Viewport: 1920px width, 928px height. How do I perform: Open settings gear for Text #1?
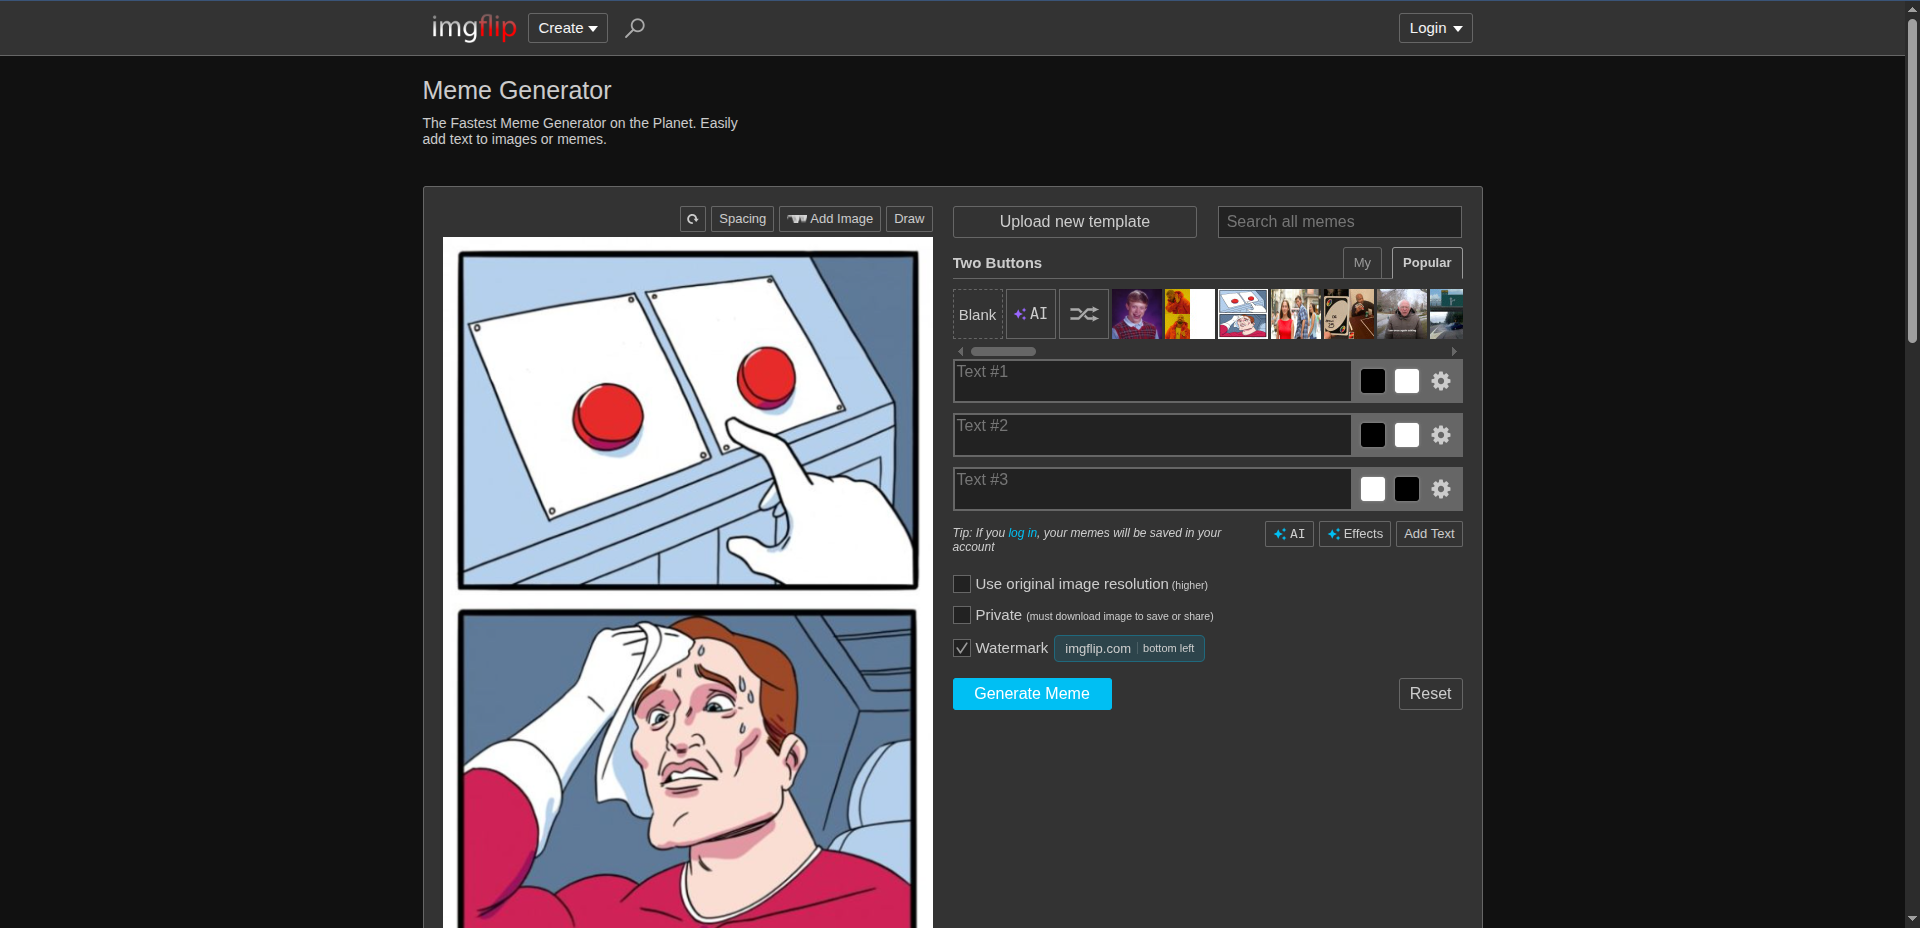tap(1441, 381)
